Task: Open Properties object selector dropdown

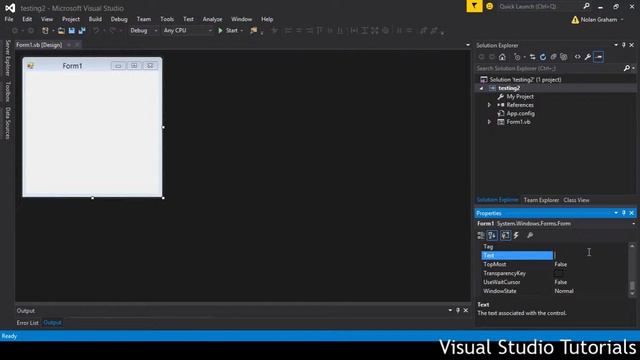Action: [633, 224]
